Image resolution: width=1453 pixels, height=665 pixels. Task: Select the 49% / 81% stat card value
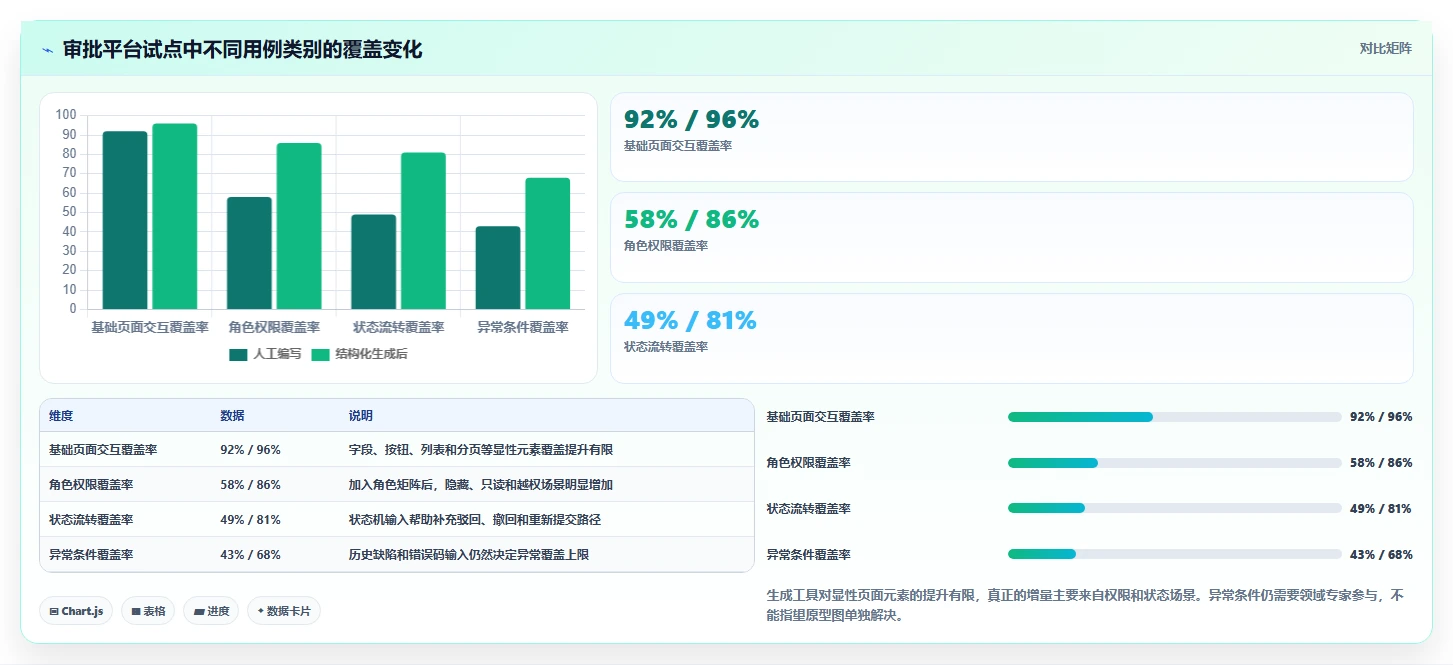point(690,320)
